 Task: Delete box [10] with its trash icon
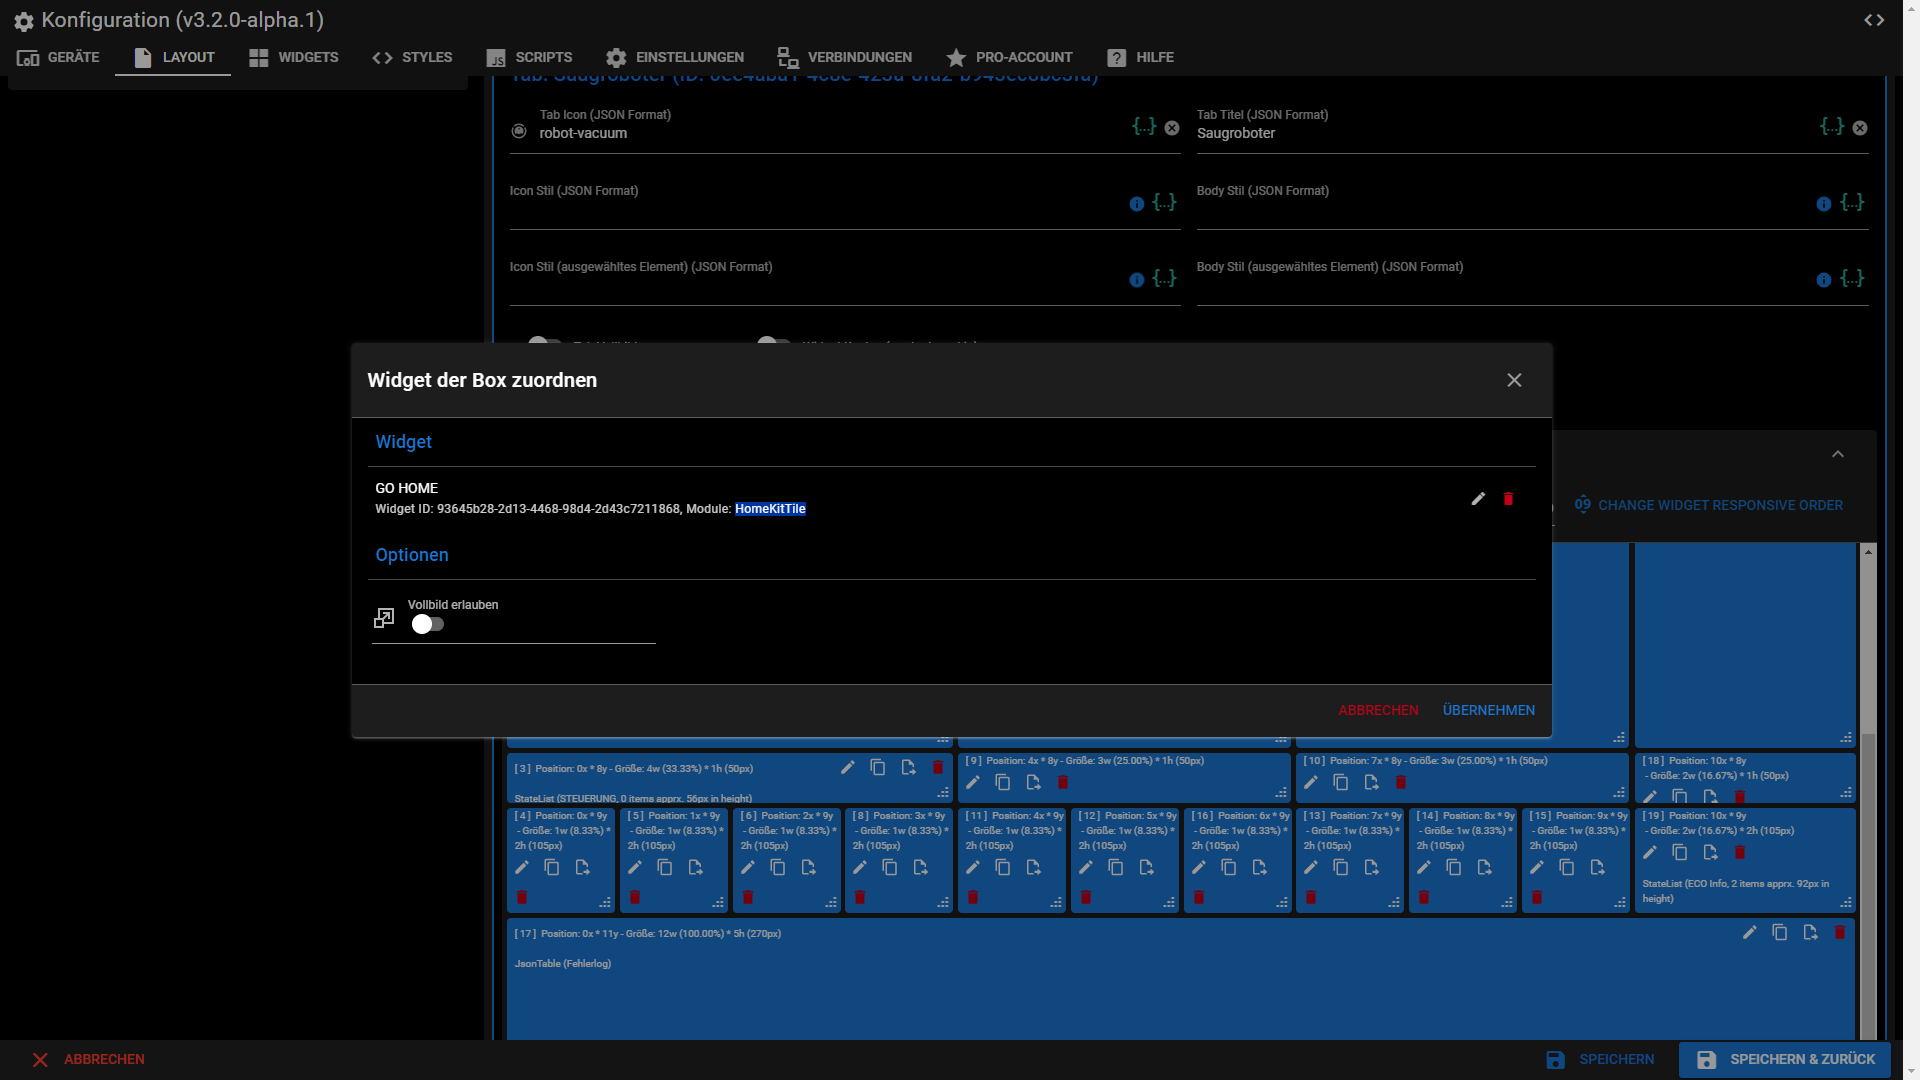(x=1401, y=783)
